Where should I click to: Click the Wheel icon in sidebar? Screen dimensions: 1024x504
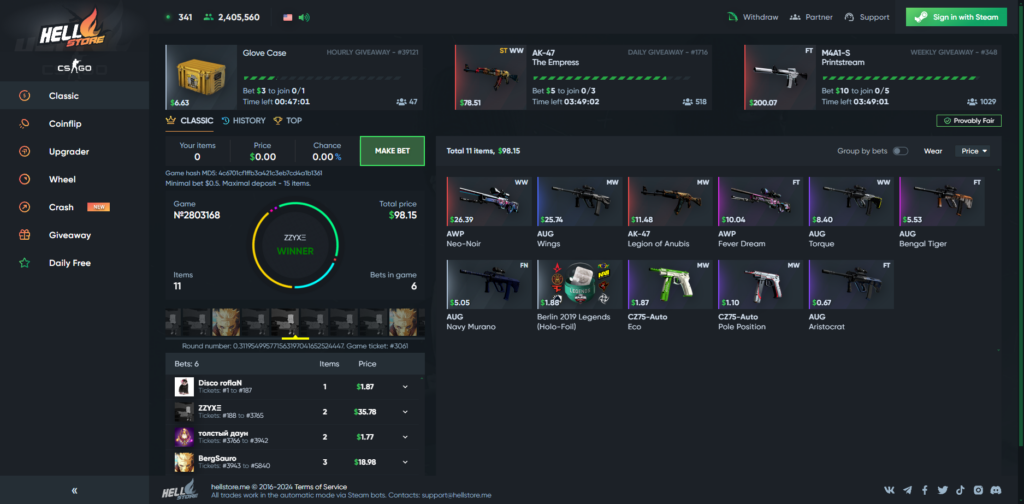[x=24, y=180]
